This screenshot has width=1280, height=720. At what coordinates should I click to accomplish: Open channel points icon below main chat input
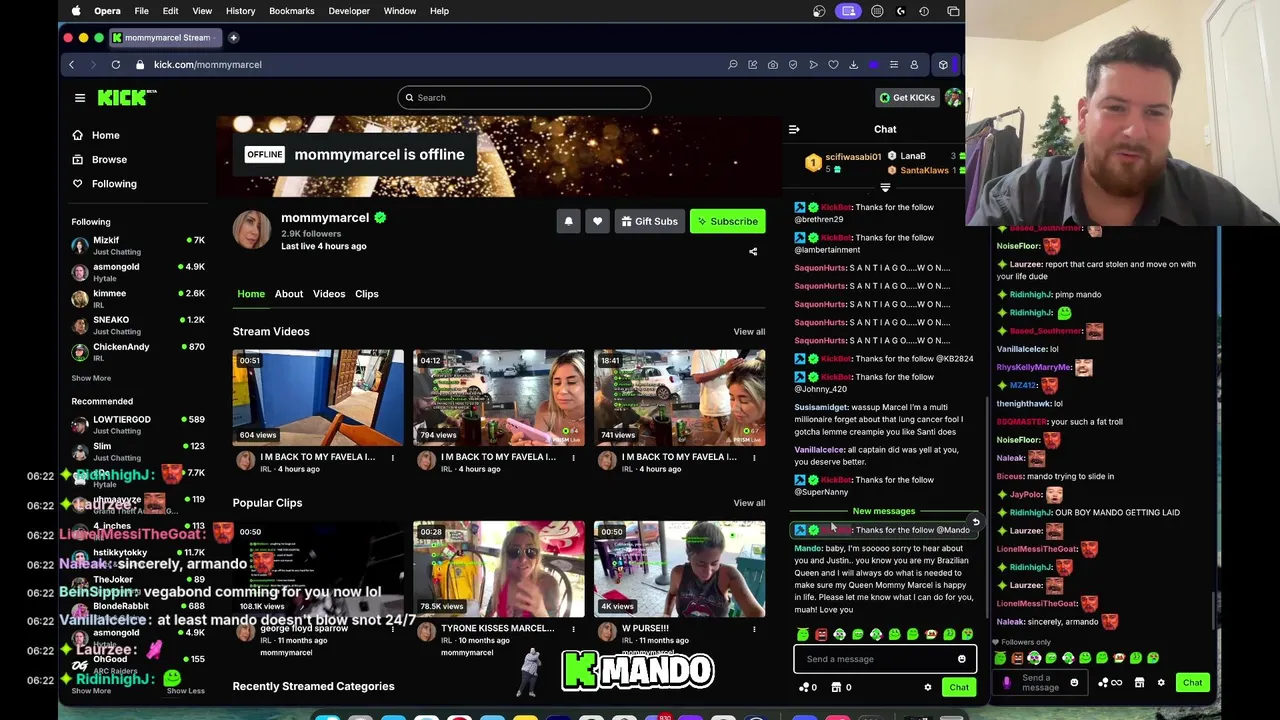pos(804,687)
